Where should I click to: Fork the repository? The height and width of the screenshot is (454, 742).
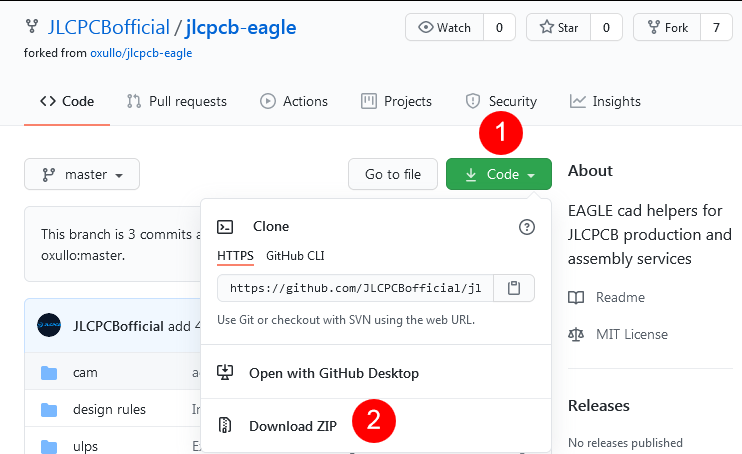pyautogui.click(x=667, y=27)
